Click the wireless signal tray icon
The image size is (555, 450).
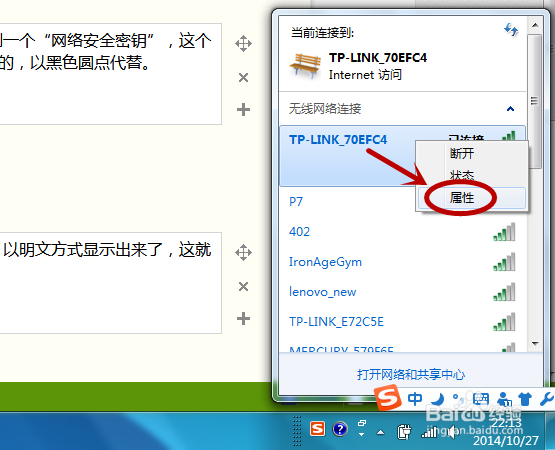coord(429,432)
